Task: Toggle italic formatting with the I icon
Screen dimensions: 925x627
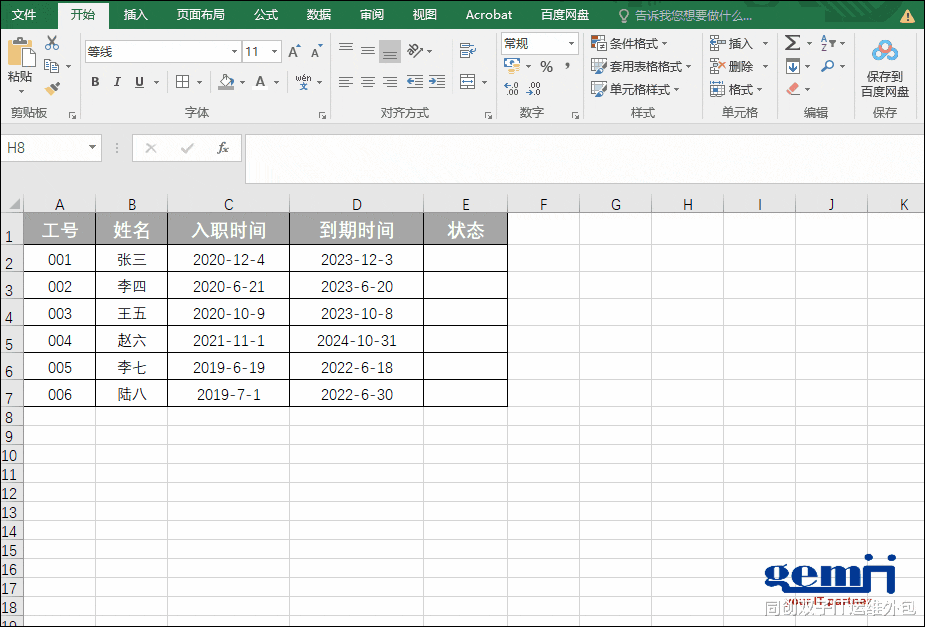Action: pos(117,81)
